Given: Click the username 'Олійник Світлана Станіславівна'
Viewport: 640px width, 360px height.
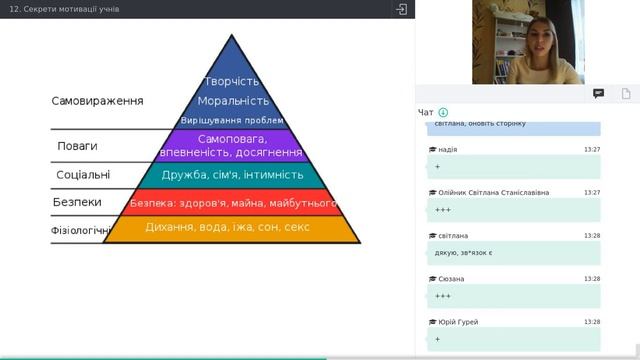Looking at the screenshot, I should coord(493,193).
